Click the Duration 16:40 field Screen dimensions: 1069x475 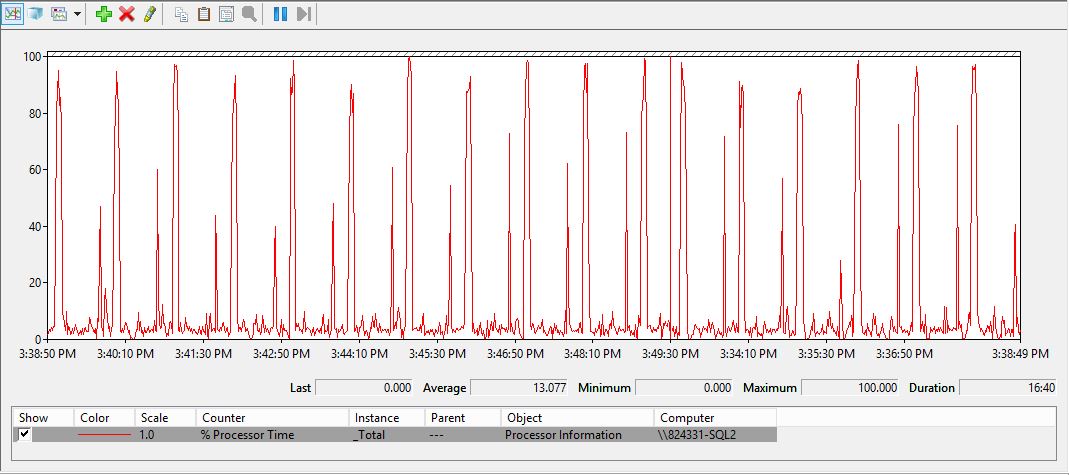1008,388
